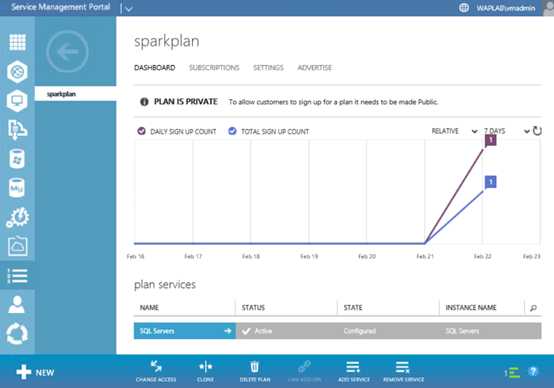Click SQL Servers in Instance Name column
Image resolution: width=554 pixels, height=388 pixels.
(462, 331)
